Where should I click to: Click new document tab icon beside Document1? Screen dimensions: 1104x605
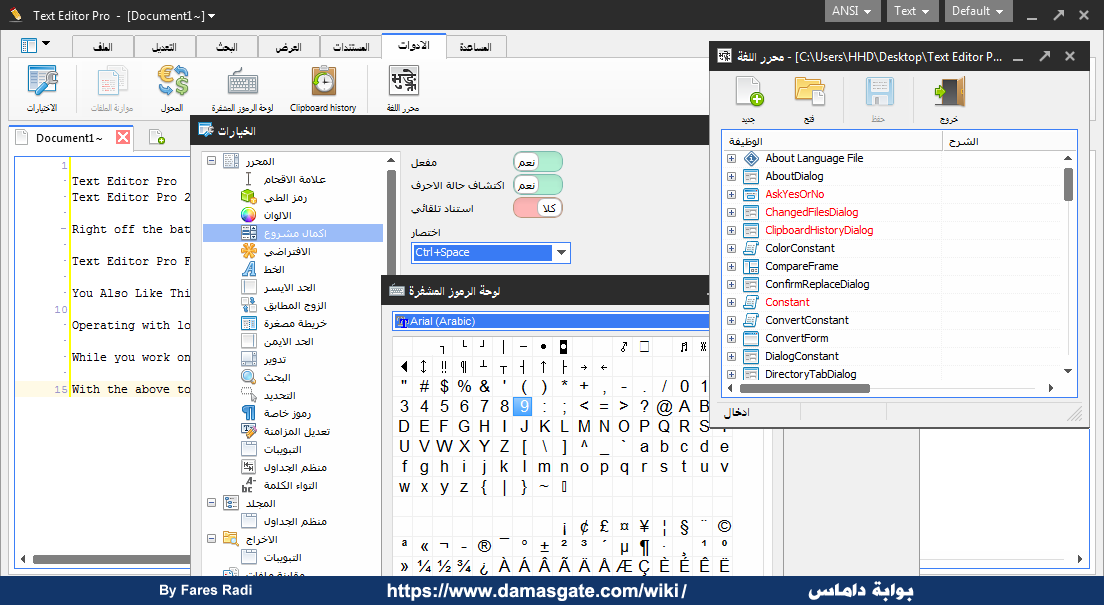click(x=156, y=137)
